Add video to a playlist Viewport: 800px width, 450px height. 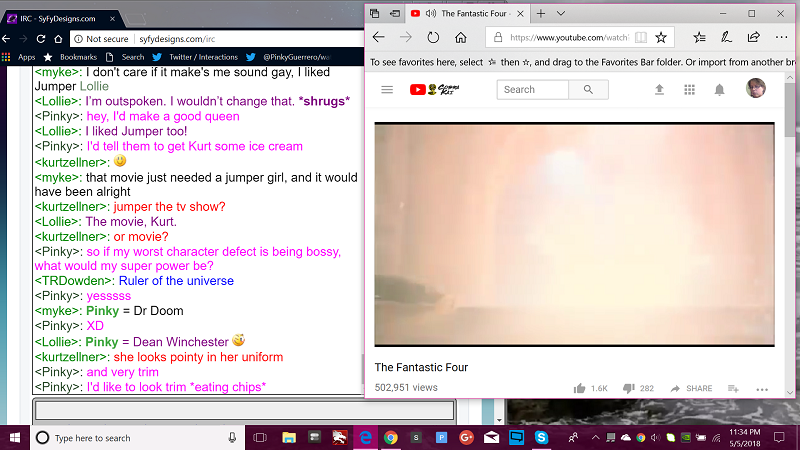tap(733, 388)
